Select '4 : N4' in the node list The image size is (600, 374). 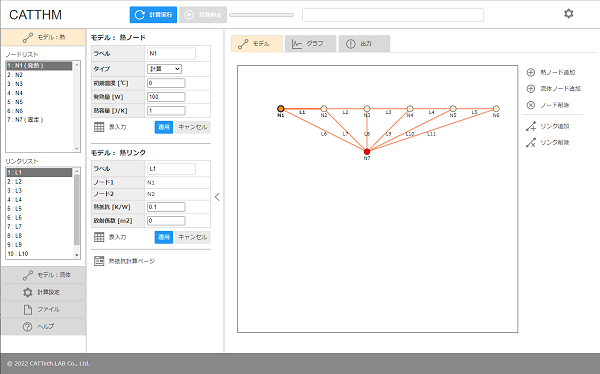click(x=39, y=93)
